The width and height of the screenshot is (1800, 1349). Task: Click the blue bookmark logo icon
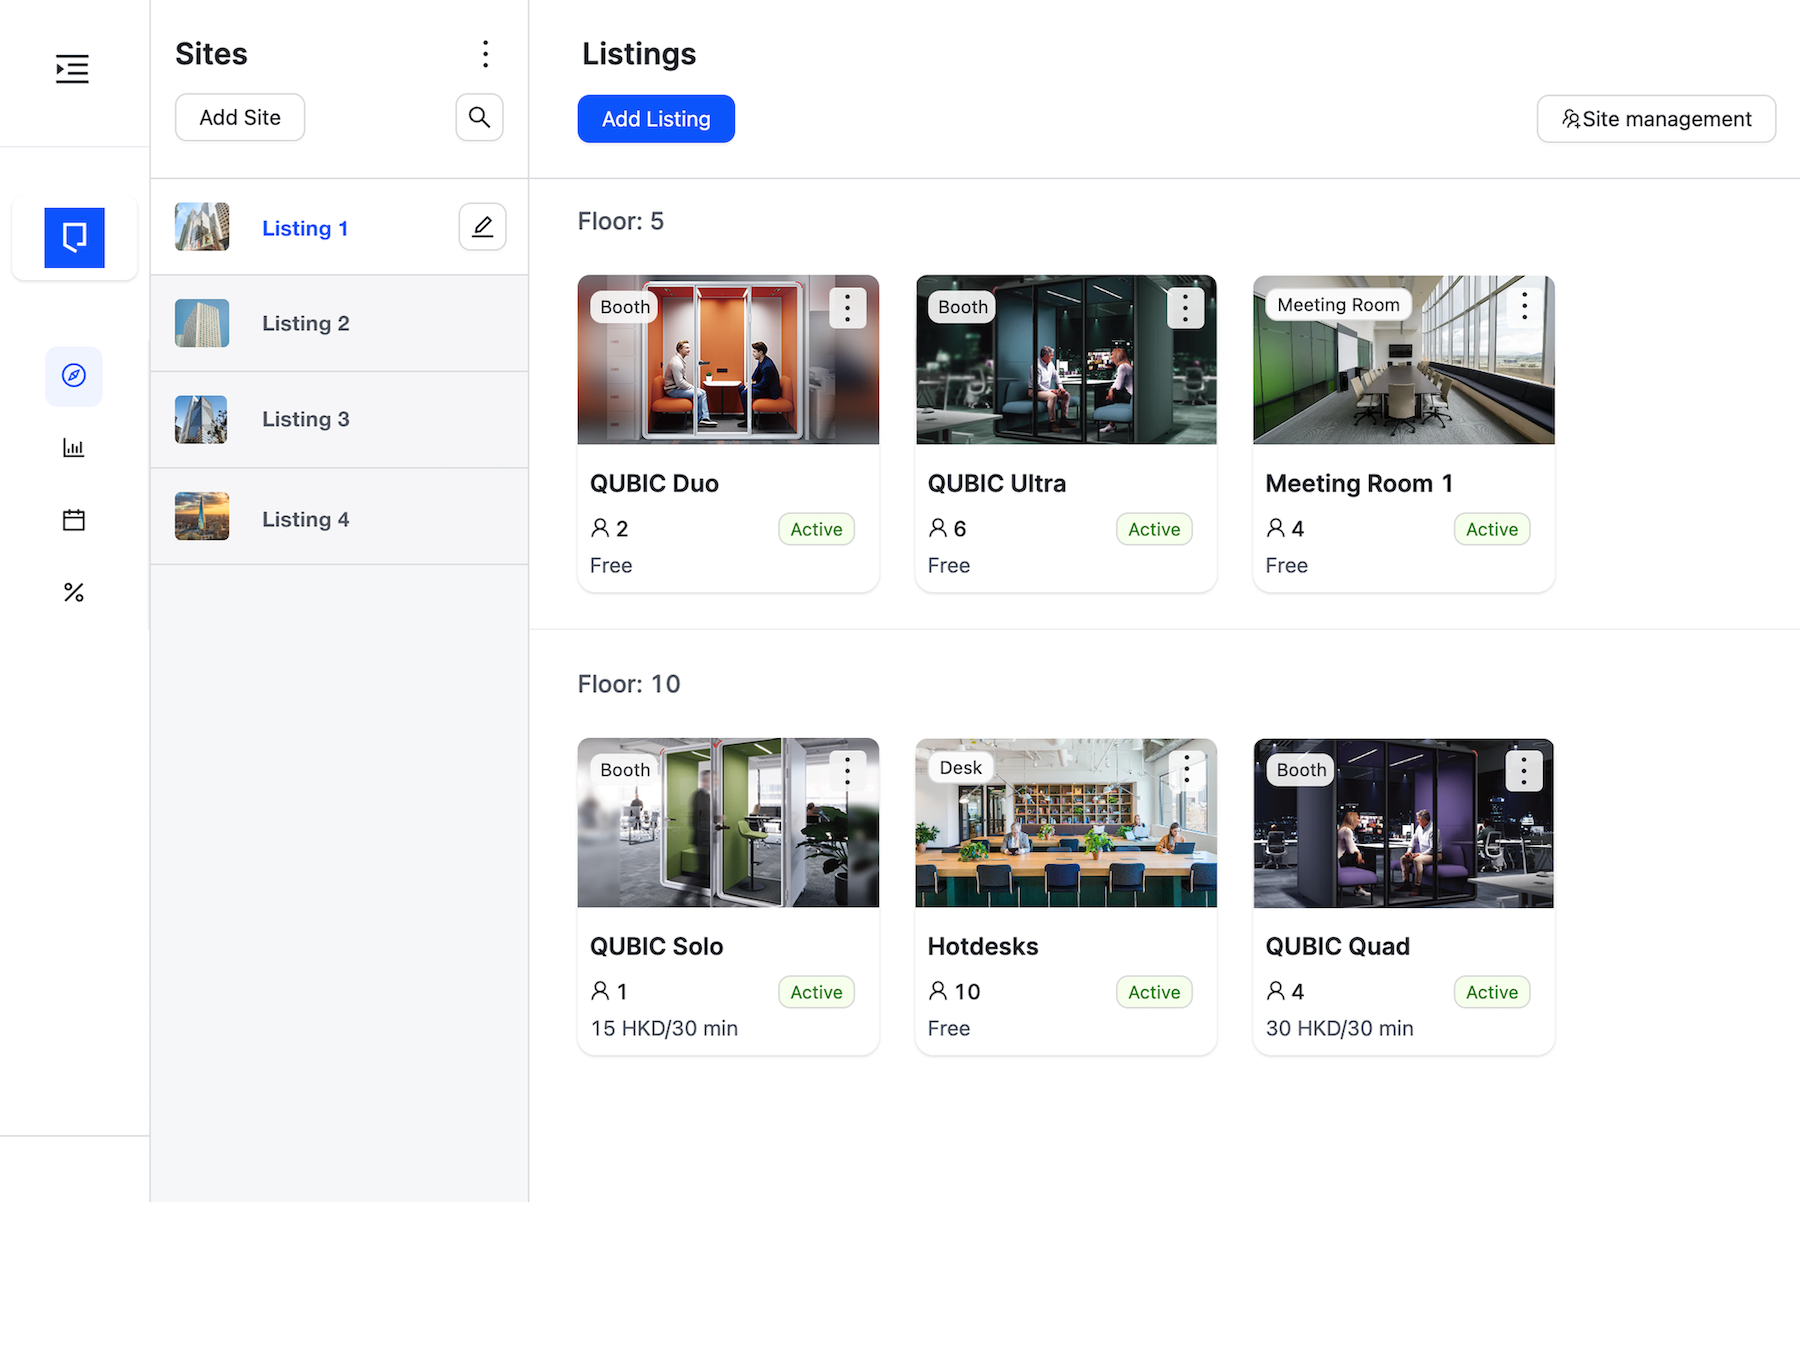74,238
